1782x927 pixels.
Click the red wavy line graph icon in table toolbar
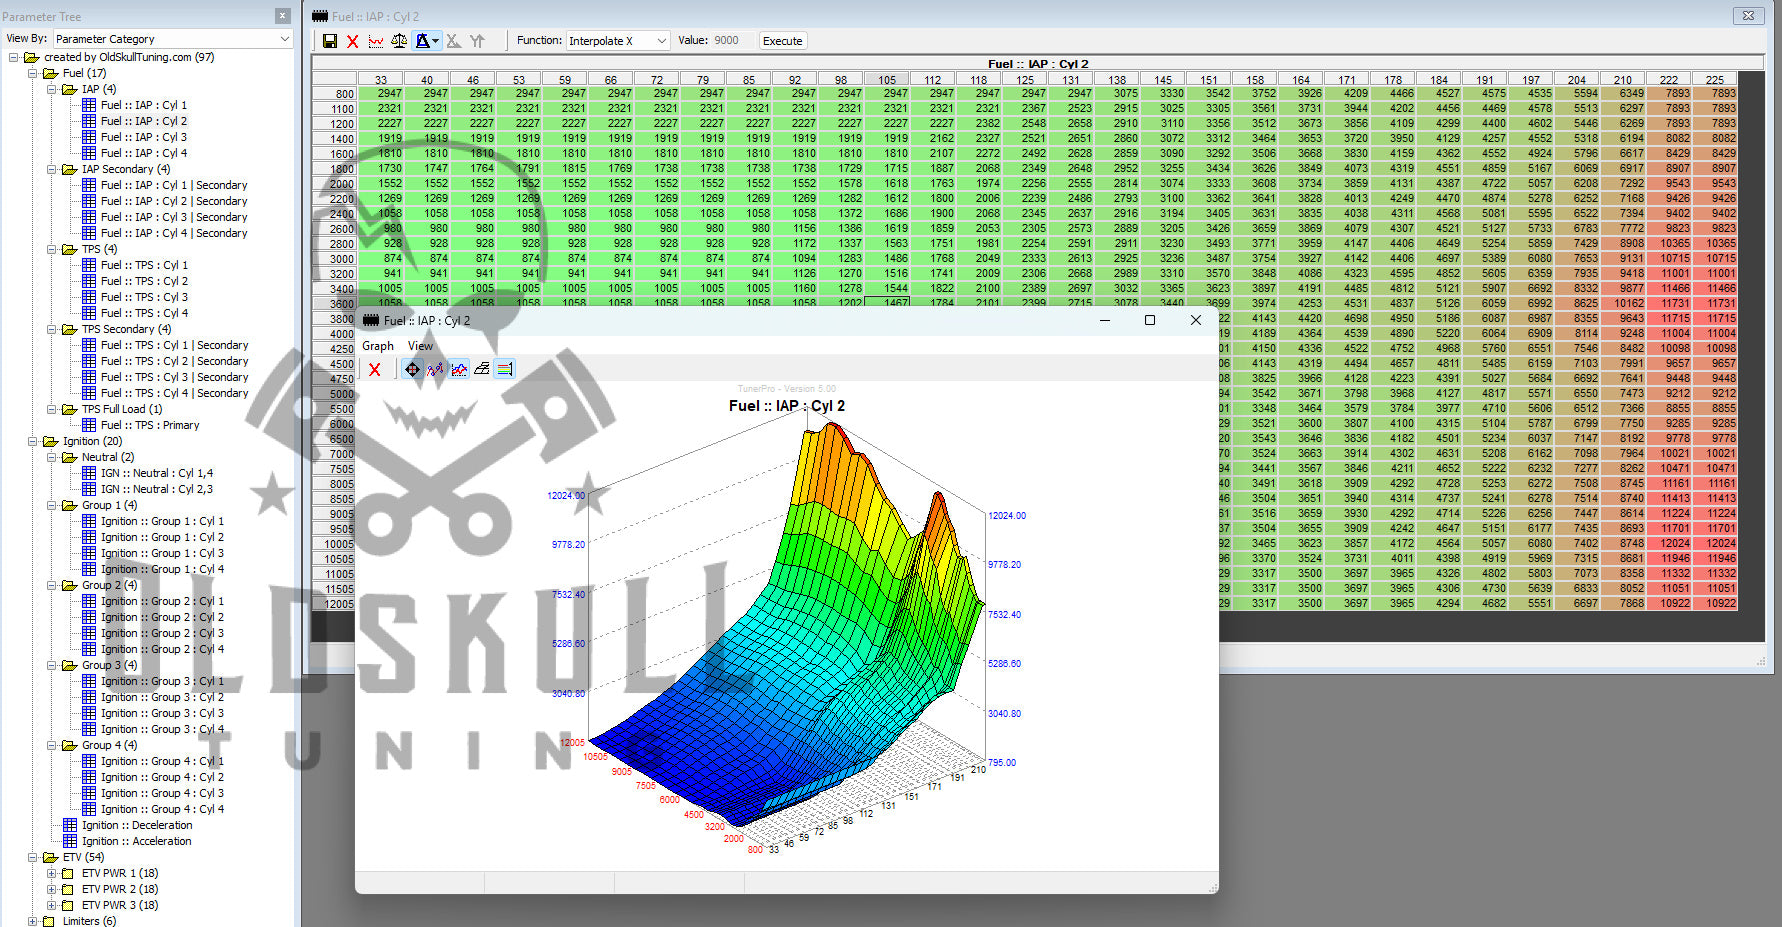point(376,41)
